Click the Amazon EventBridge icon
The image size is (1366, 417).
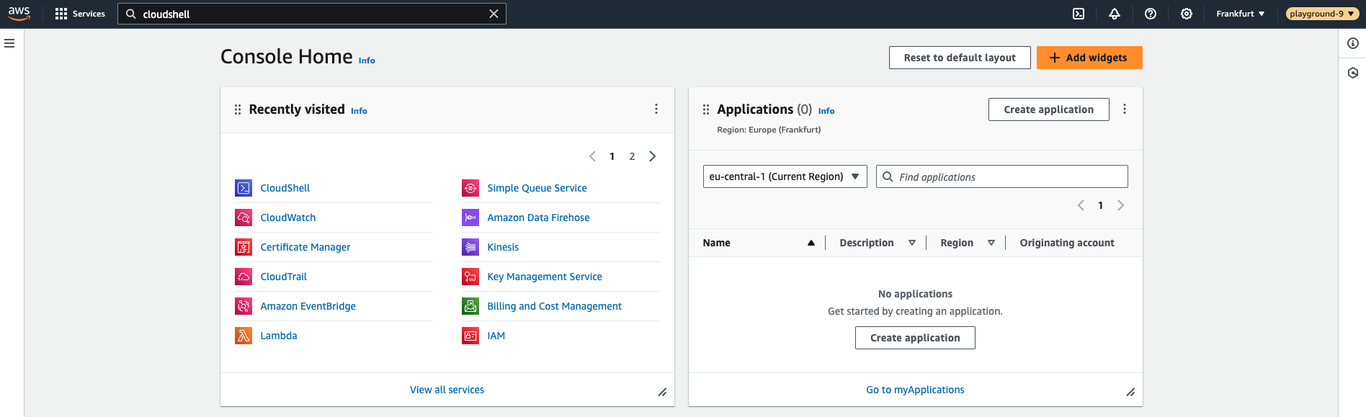(x=243, y=306)
